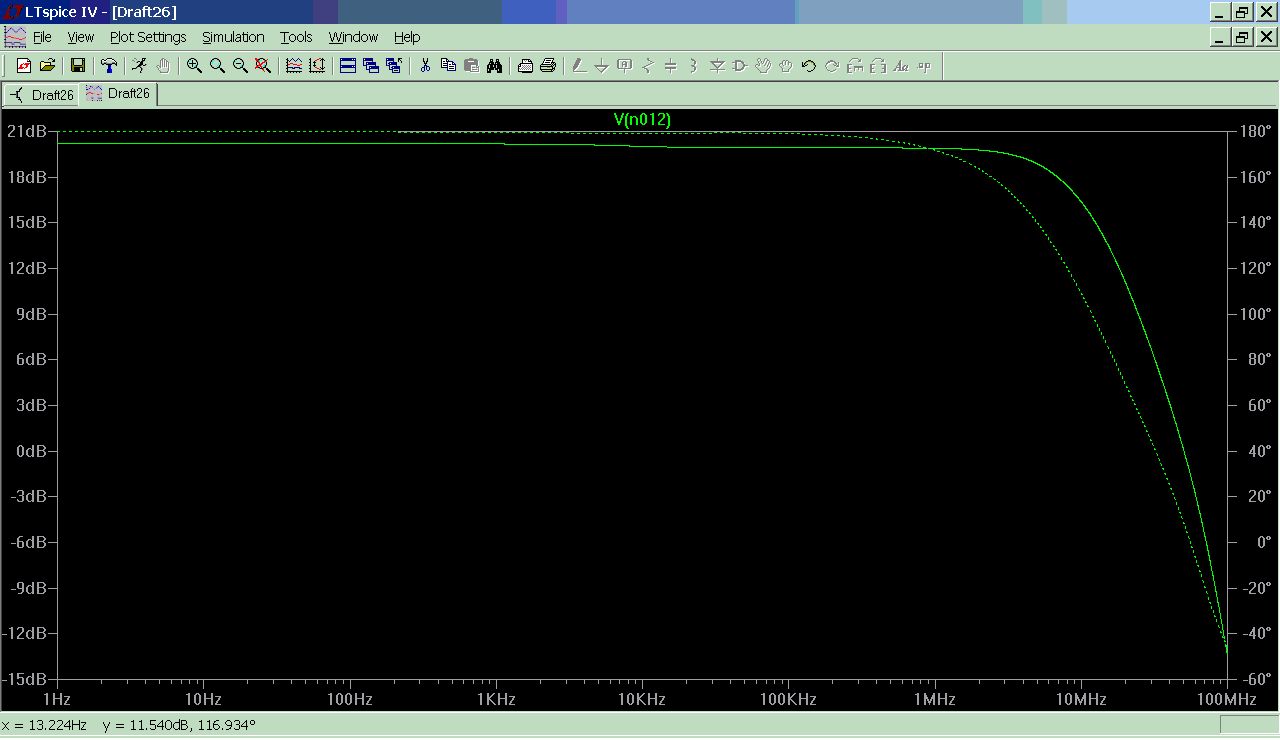The height and width of the screenshot is (740, 1280).
Task: Open the Plot Settings menu
Action: pyautogui.click(x=148, y=37)
